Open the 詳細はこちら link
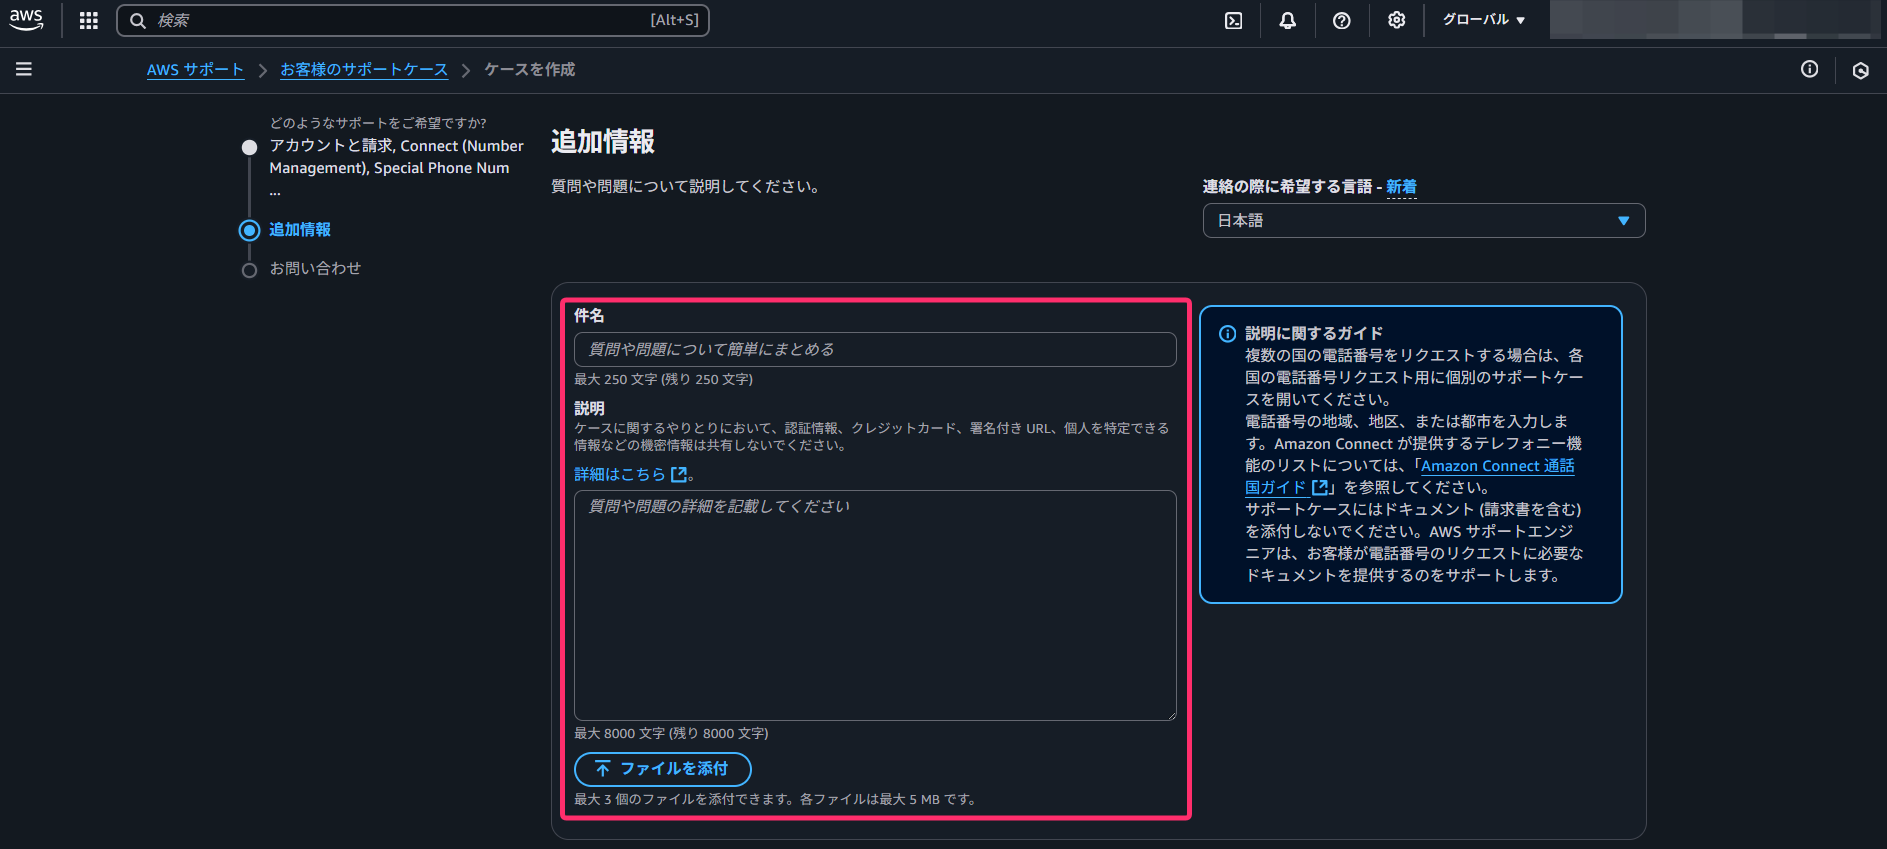The height and width of the screenshot is (849, 1887). pyautogui.click(x=620, y=474)
